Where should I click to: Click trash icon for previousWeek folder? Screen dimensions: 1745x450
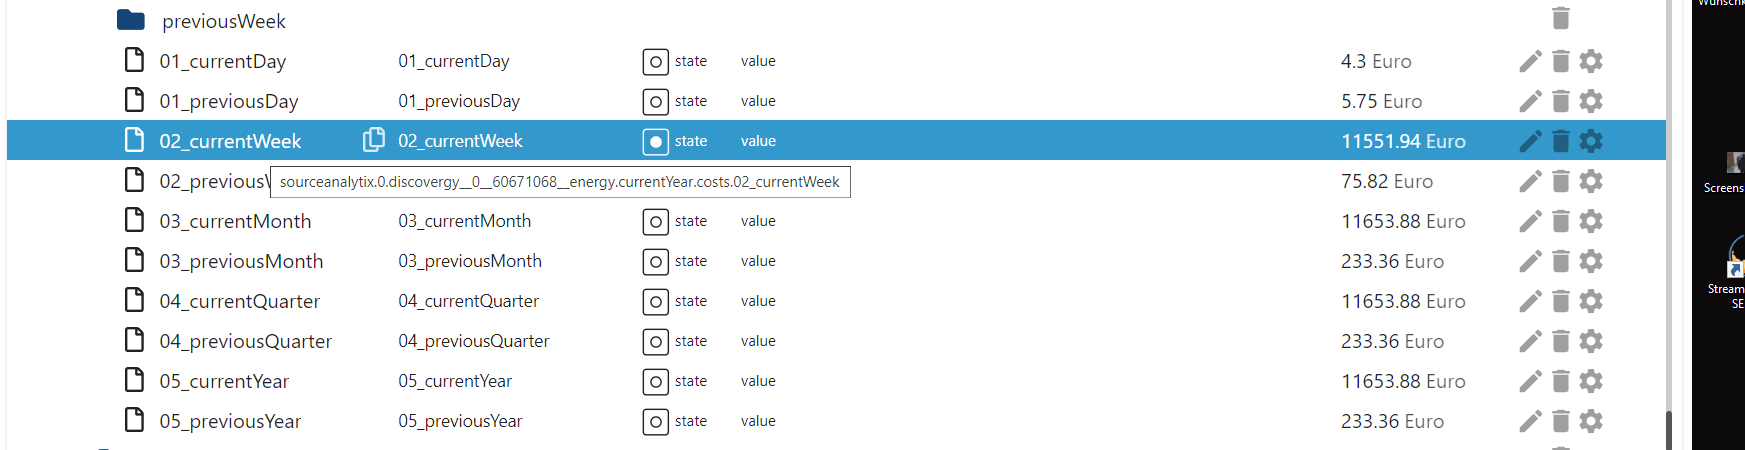click(x=1560, y=18)
